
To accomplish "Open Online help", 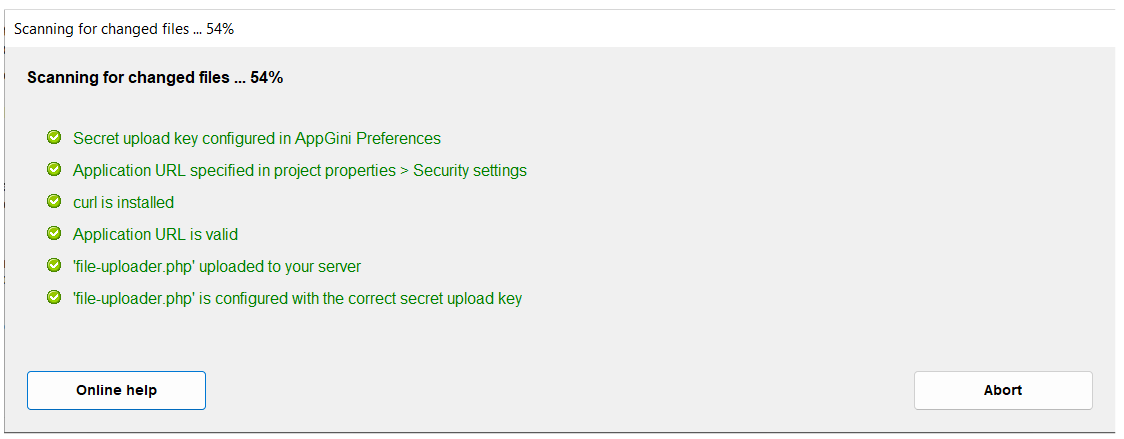I will point(116,390).
